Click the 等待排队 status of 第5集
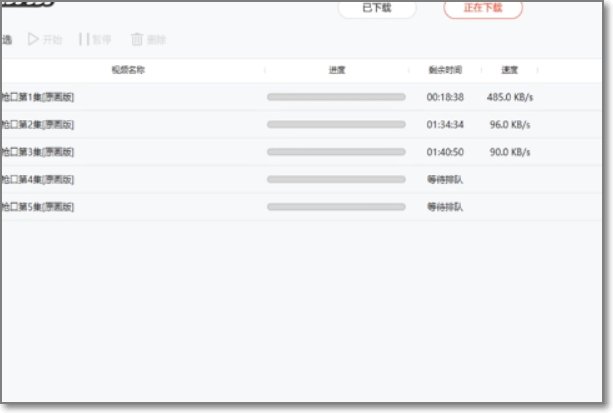This screenshot has height=413, width=613. 445,207
